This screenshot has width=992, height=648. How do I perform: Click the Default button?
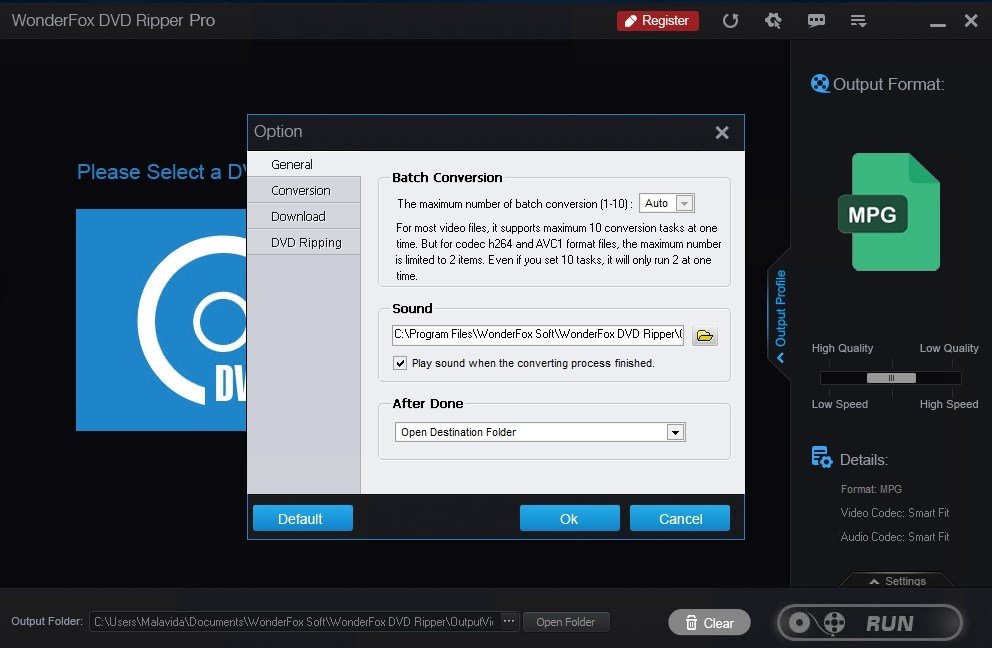click(x=302, y=518)
